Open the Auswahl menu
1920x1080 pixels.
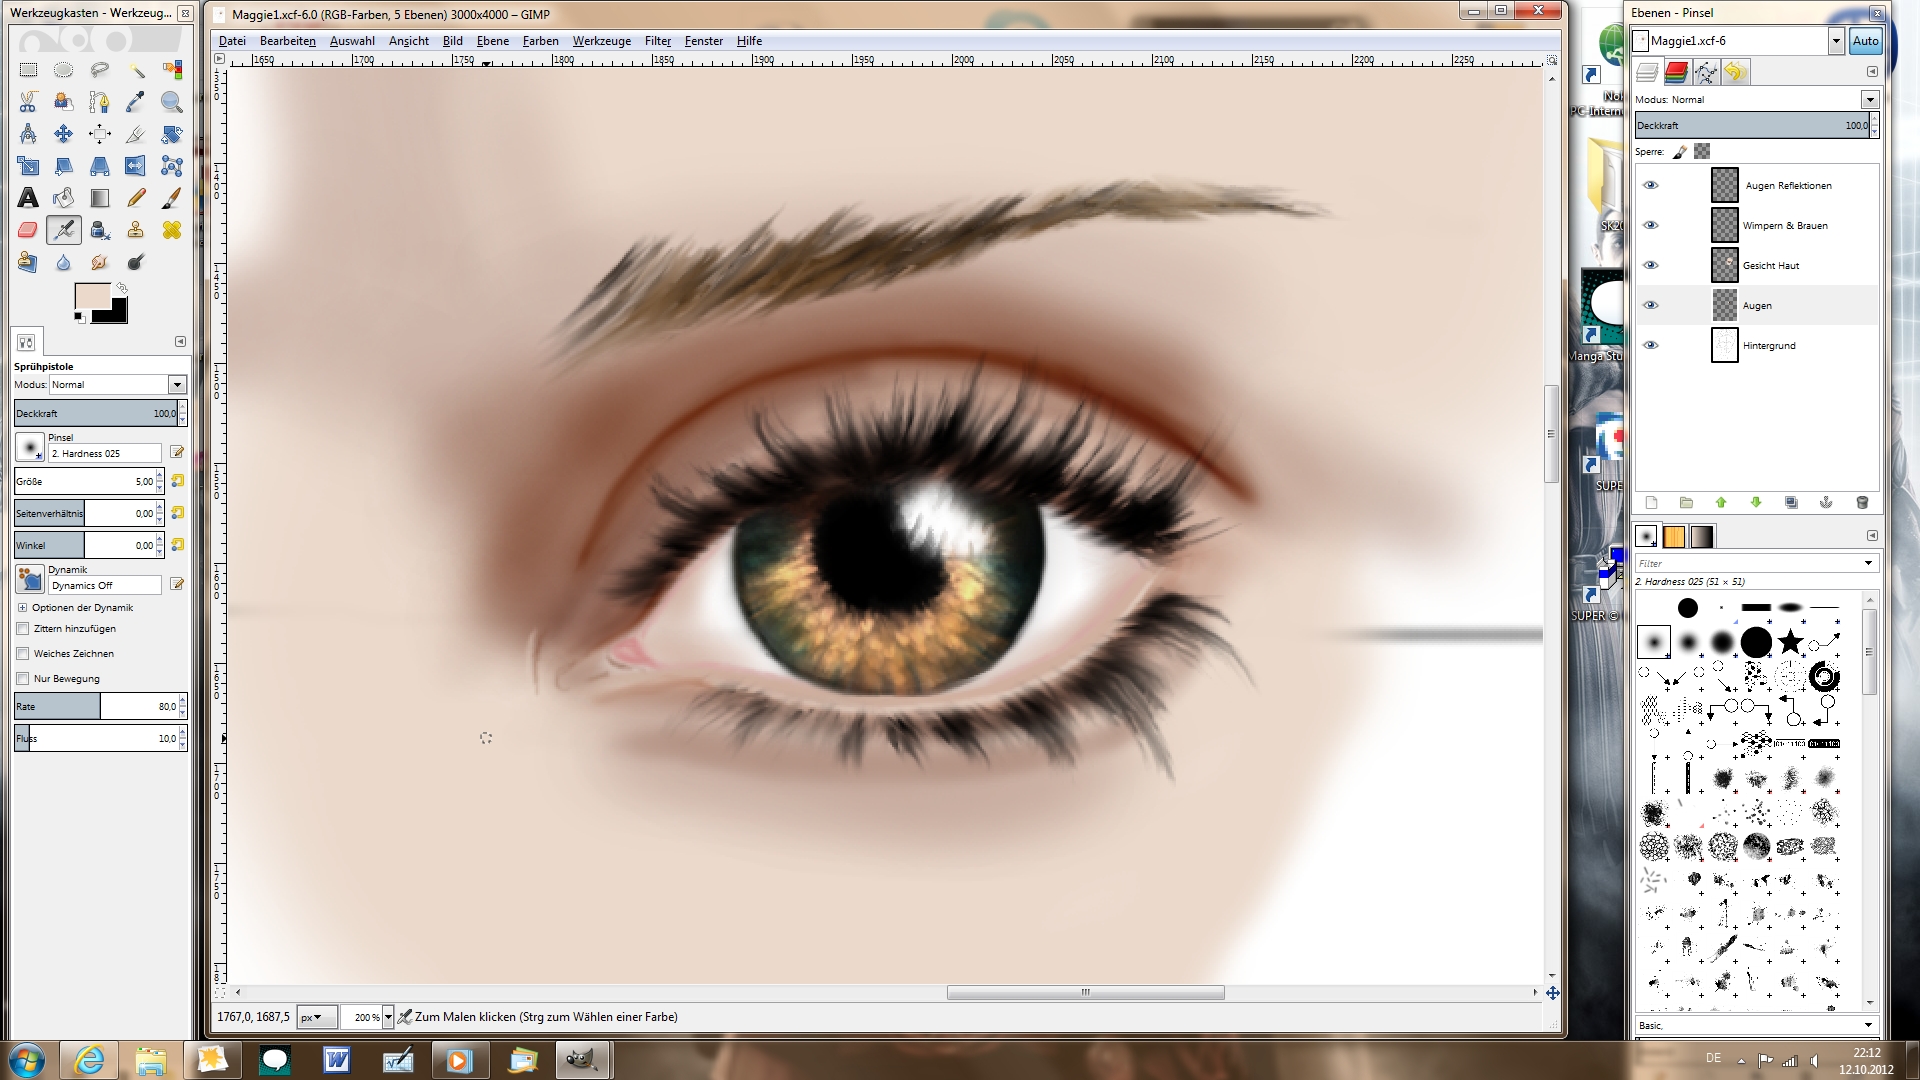click(352, 41)
